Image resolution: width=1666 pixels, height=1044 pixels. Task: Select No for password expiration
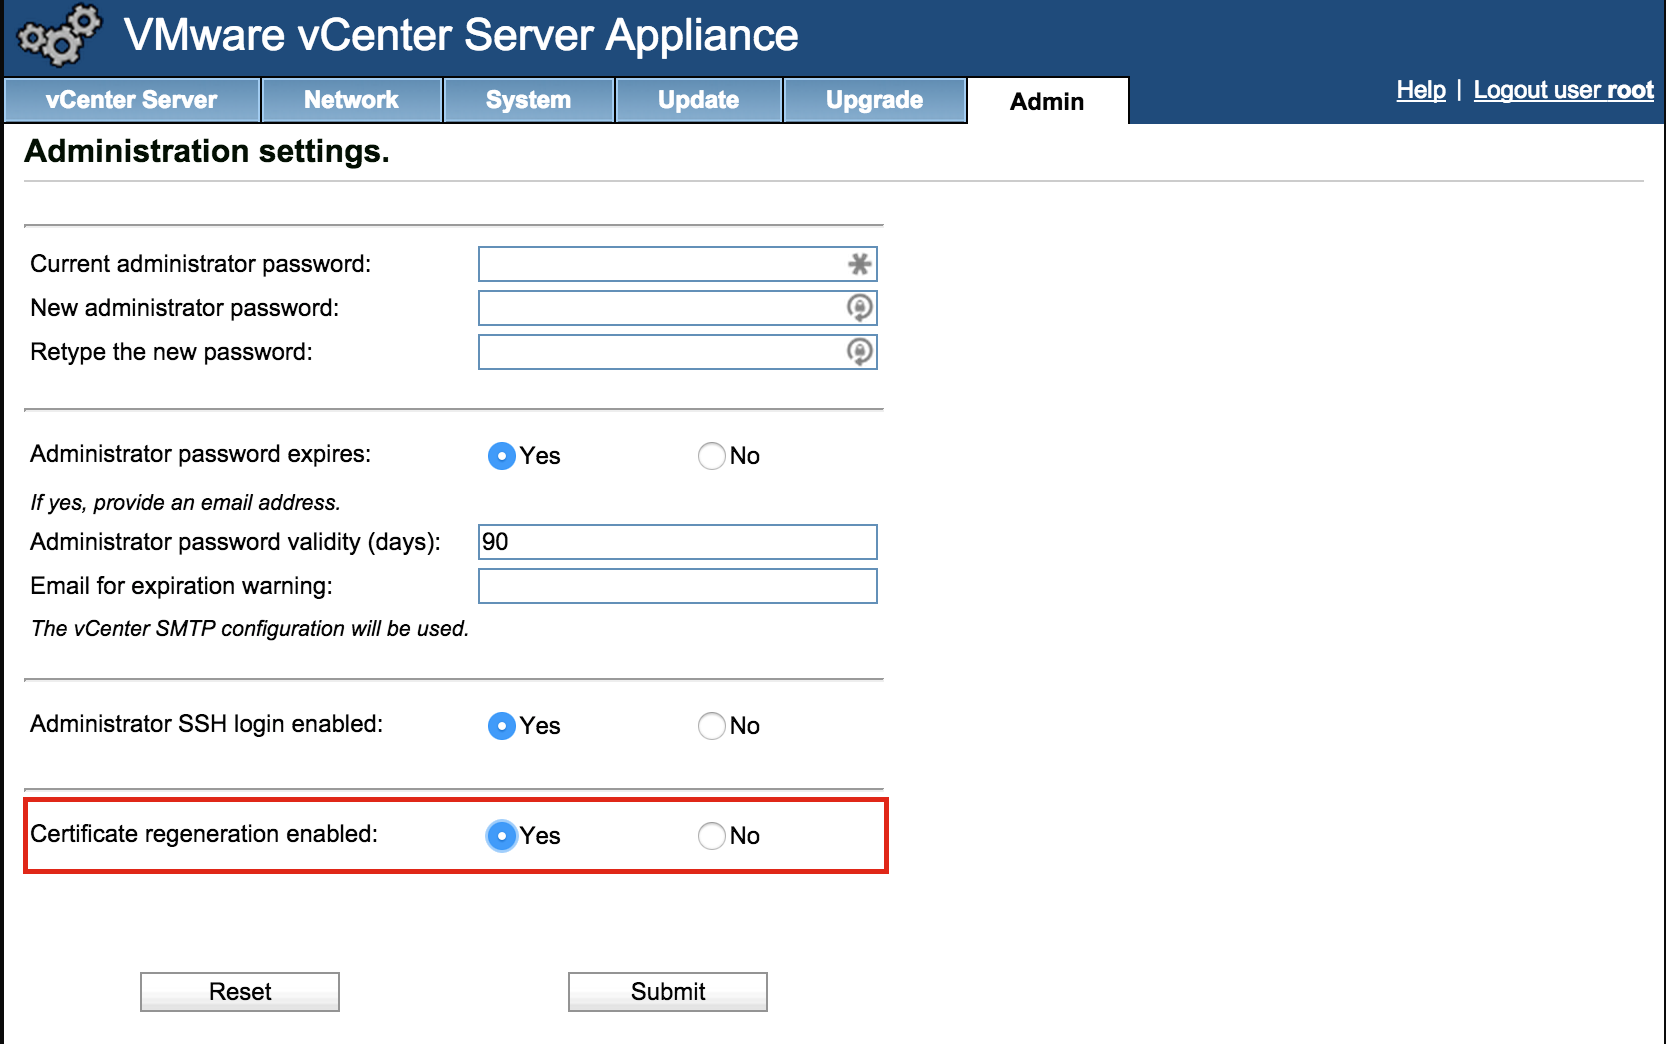point(711,456)
